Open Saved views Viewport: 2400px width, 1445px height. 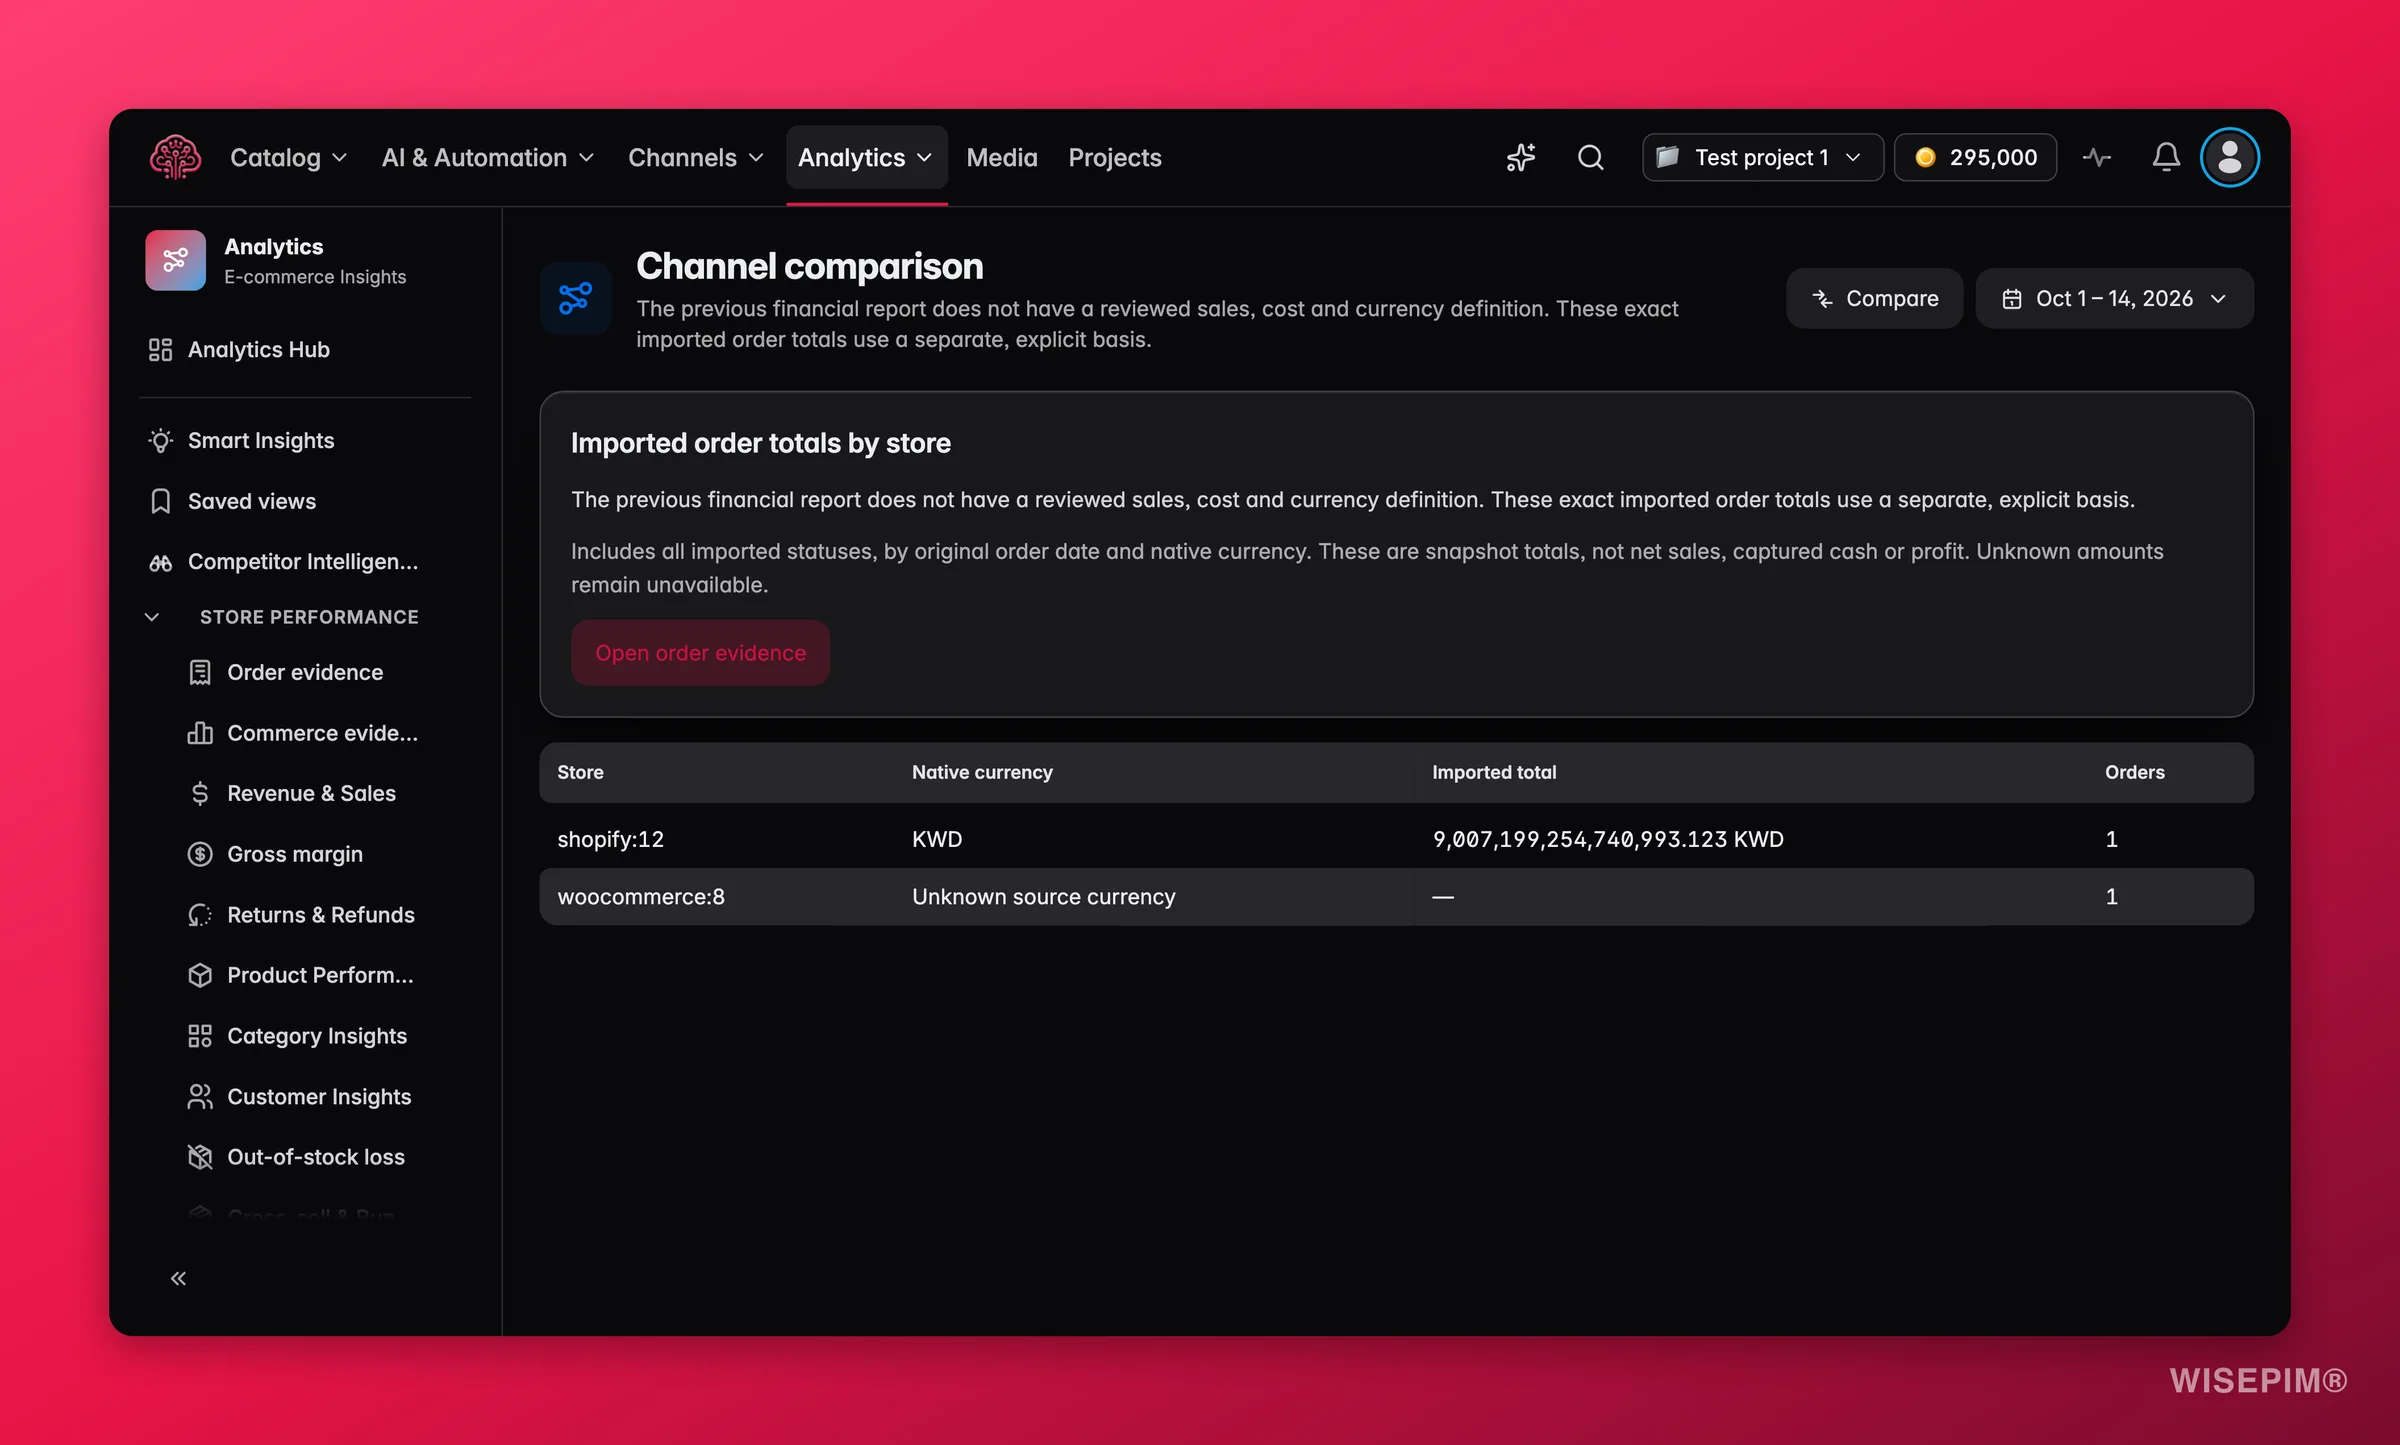pyautogui.click(x=305, y=501)
